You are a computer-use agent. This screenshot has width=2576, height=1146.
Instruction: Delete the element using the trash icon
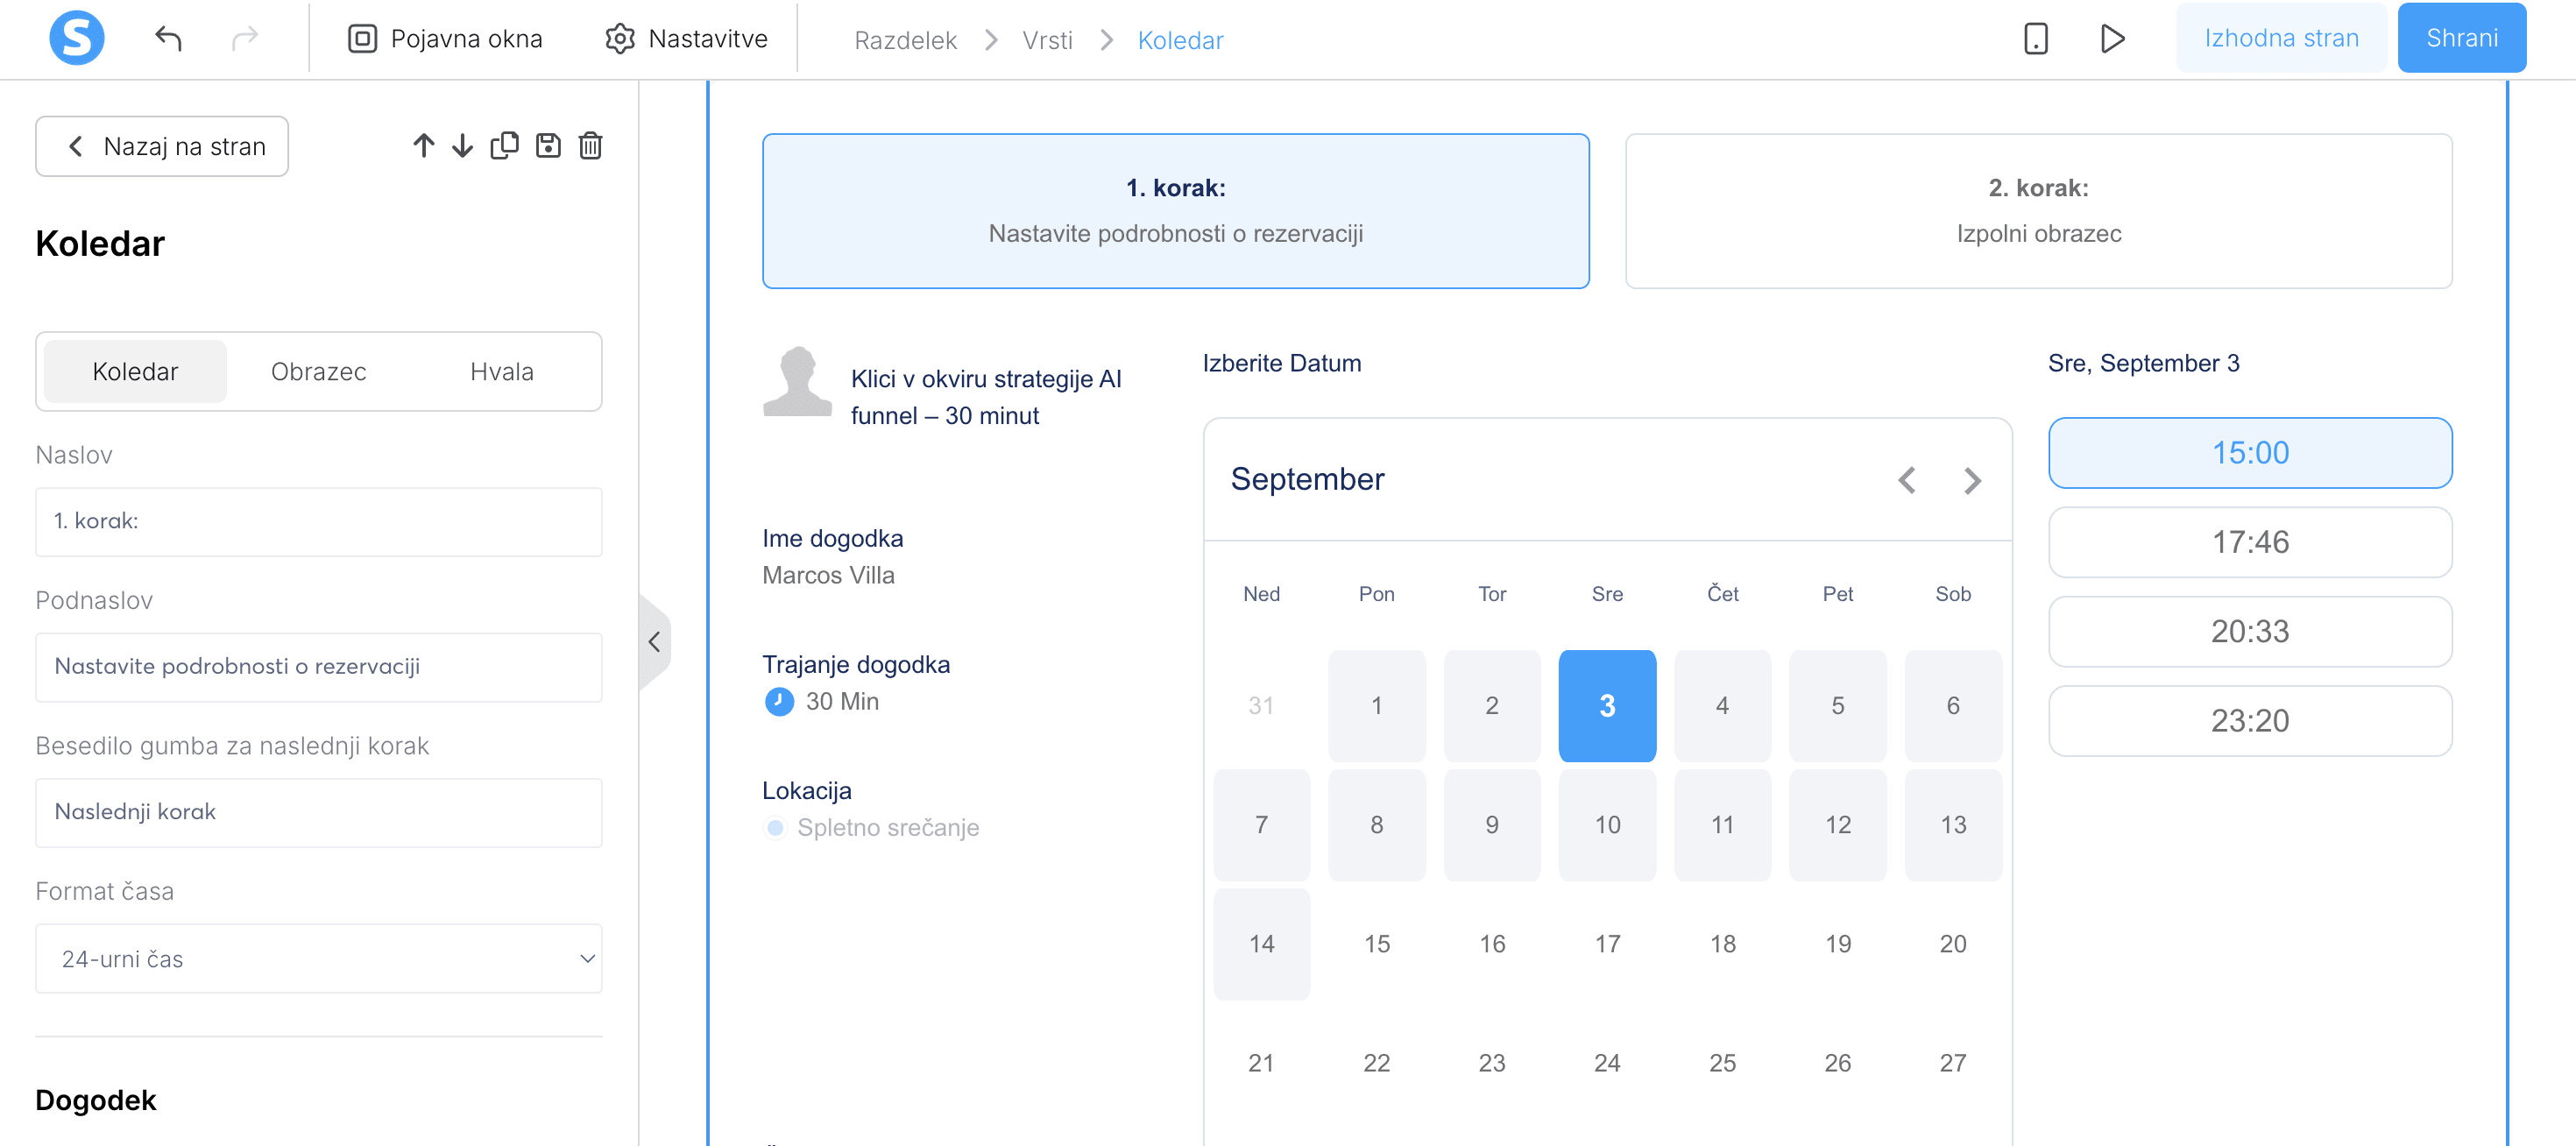pos(590,145)
